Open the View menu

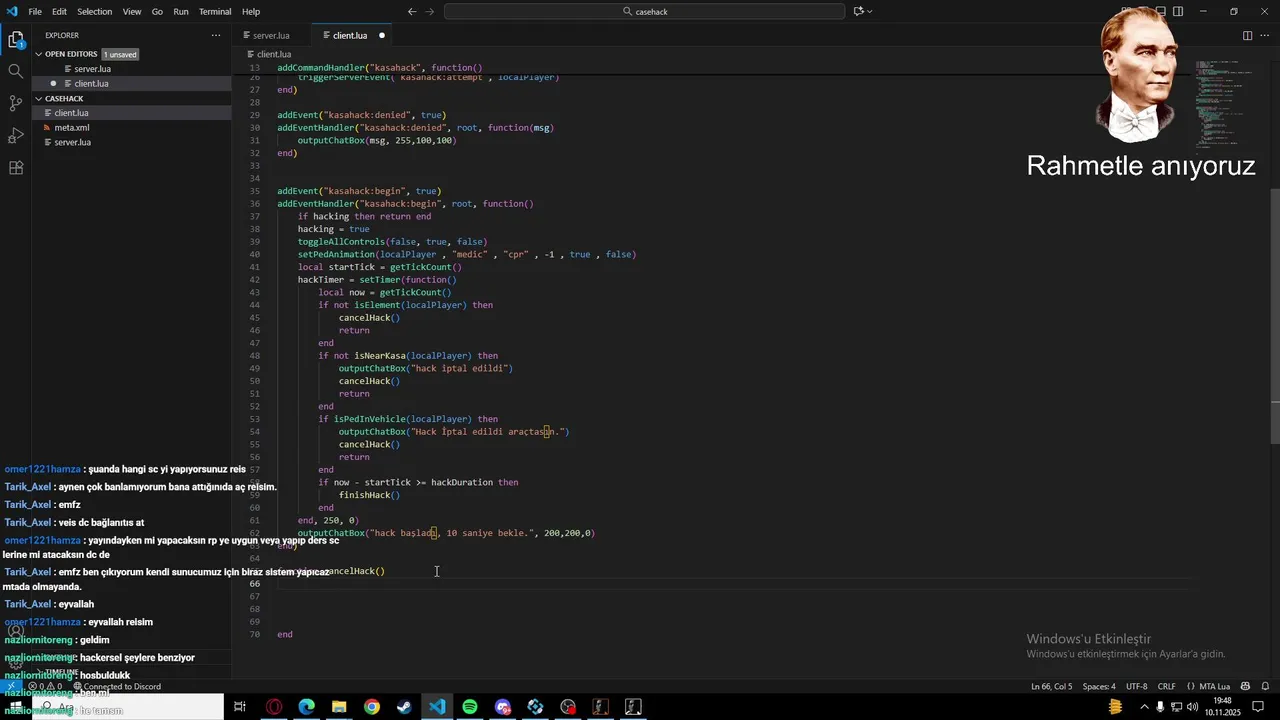click(132, 12)
